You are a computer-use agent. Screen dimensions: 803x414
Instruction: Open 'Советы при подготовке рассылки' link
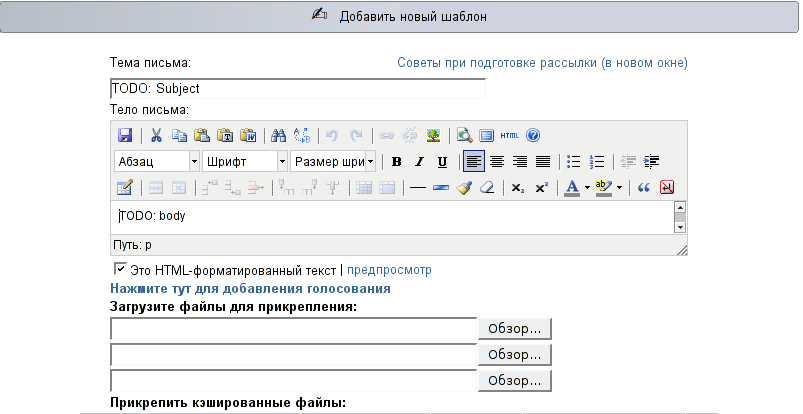coord(542,63)
